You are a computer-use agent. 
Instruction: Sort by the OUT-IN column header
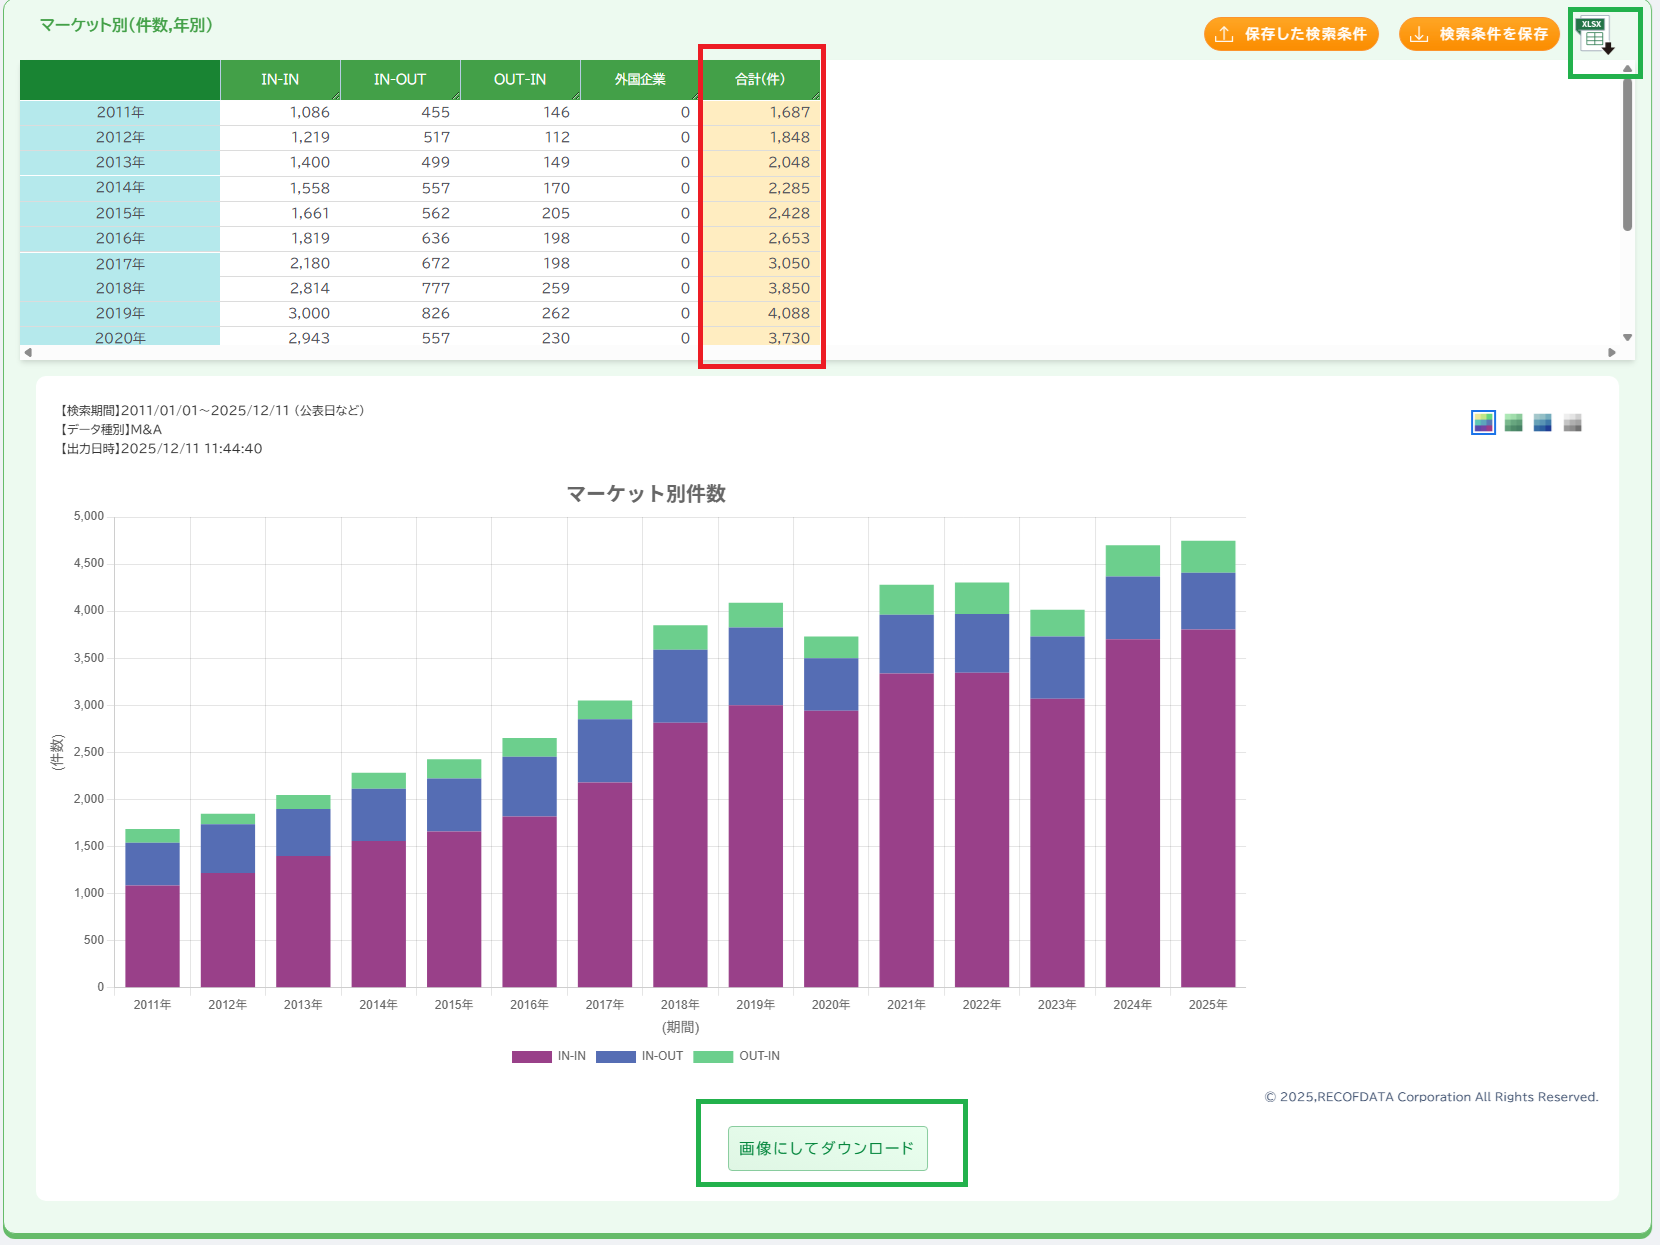(x=520, y=80)
